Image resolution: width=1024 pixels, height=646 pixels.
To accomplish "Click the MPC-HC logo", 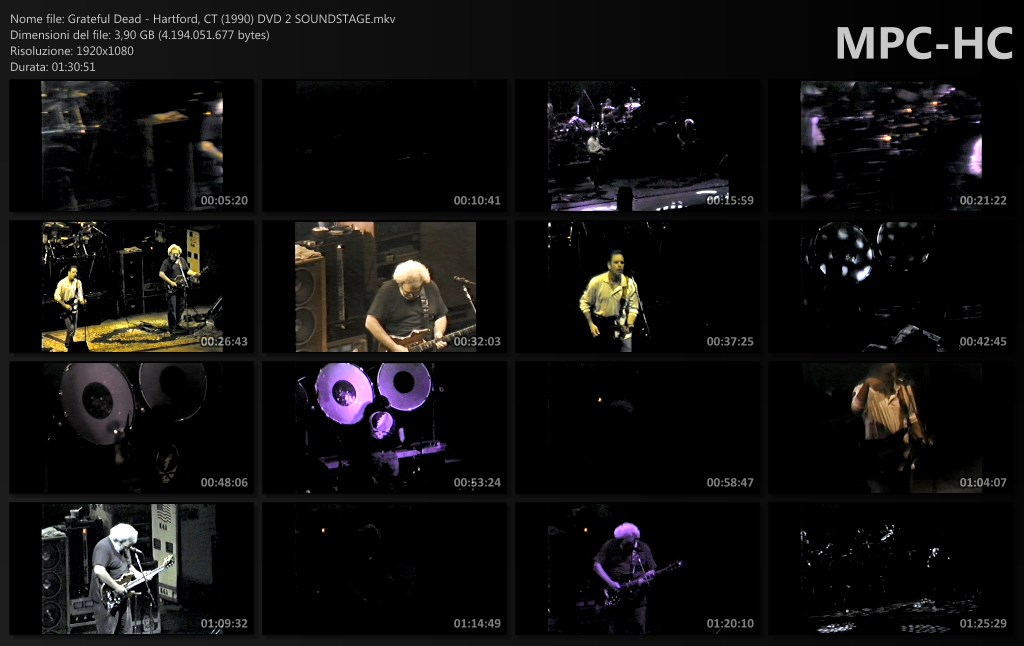I will pos(923,43).
